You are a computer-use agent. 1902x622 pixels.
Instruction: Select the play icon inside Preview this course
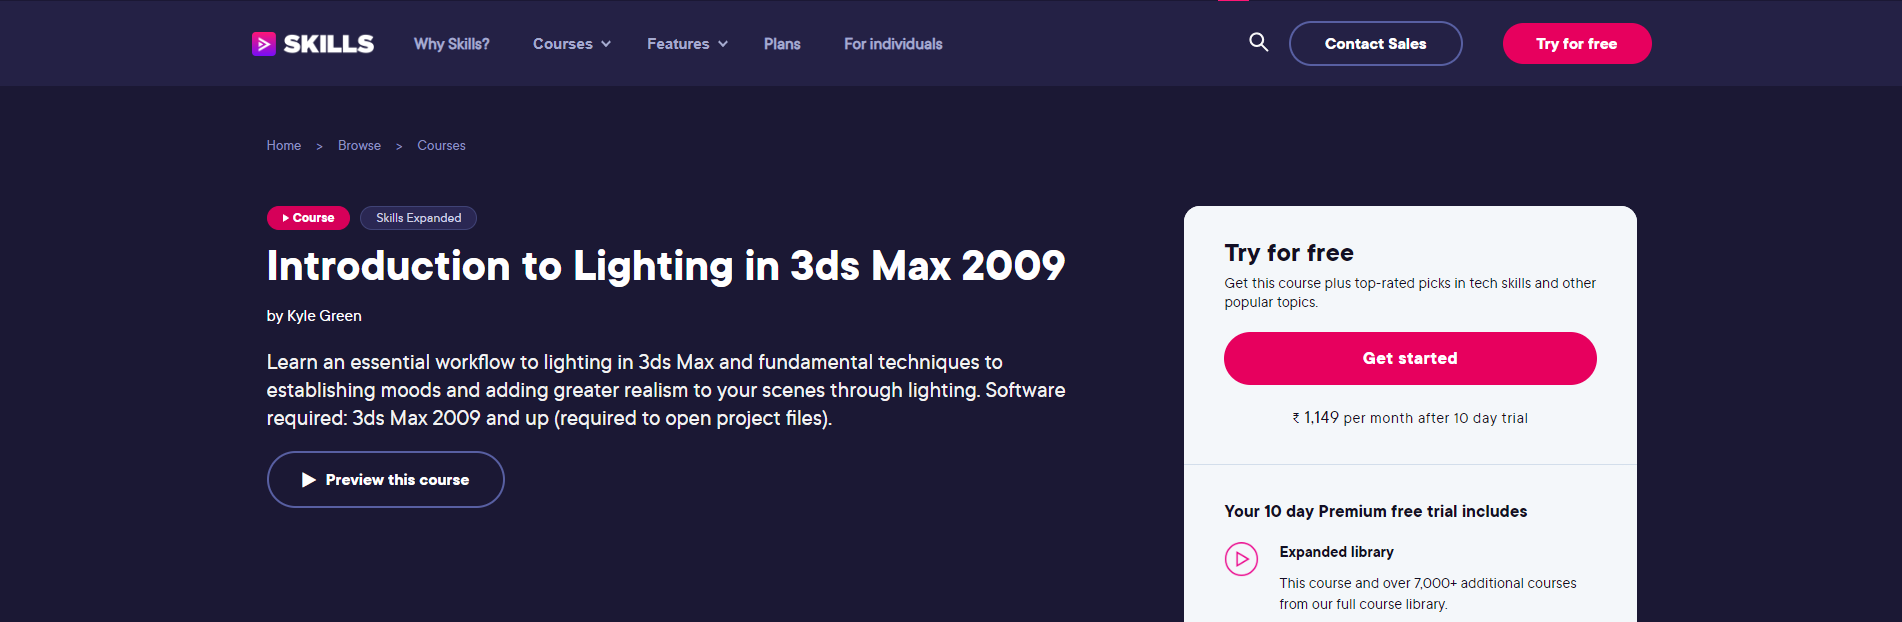[x=310, y=479]
